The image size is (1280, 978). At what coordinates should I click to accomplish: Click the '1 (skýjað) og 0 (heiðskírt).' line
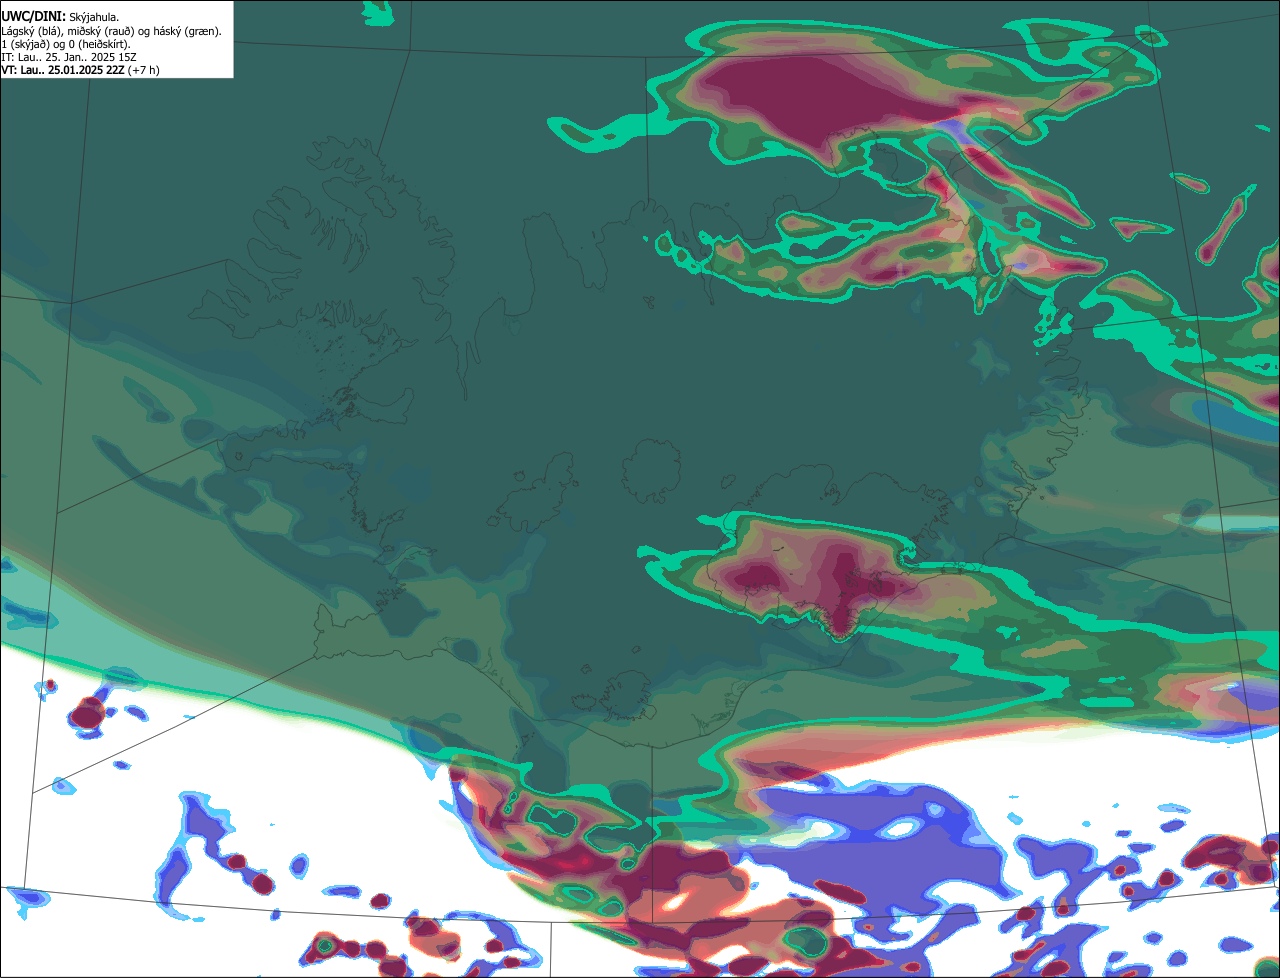[66, 44]
